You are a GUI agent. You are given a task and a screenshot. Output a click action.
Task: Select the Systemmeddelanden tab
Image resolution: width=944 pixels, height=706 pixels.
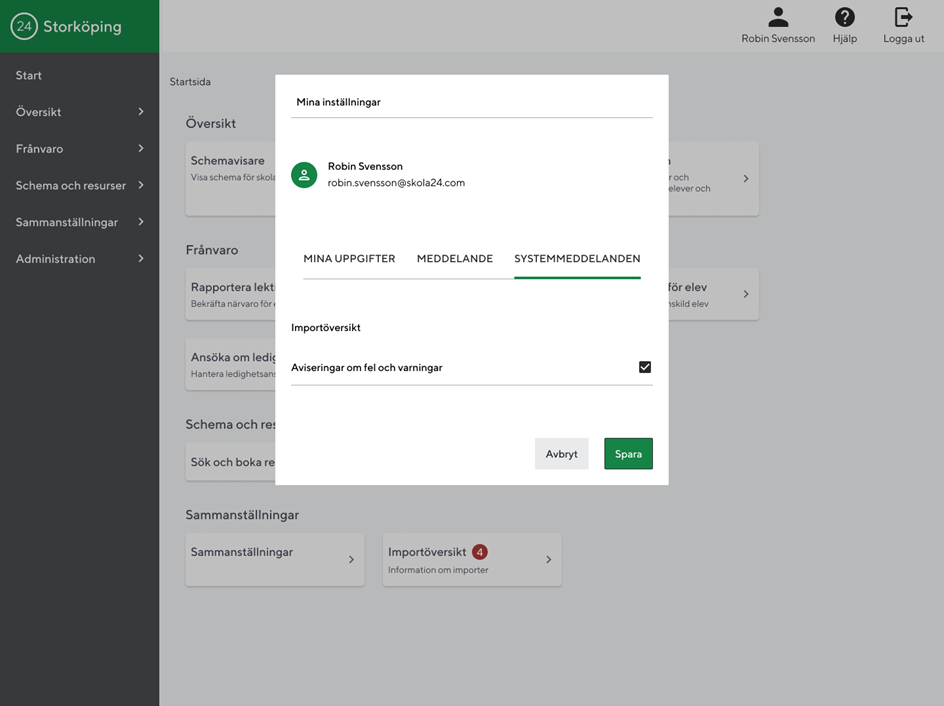(x=577, y=259)
